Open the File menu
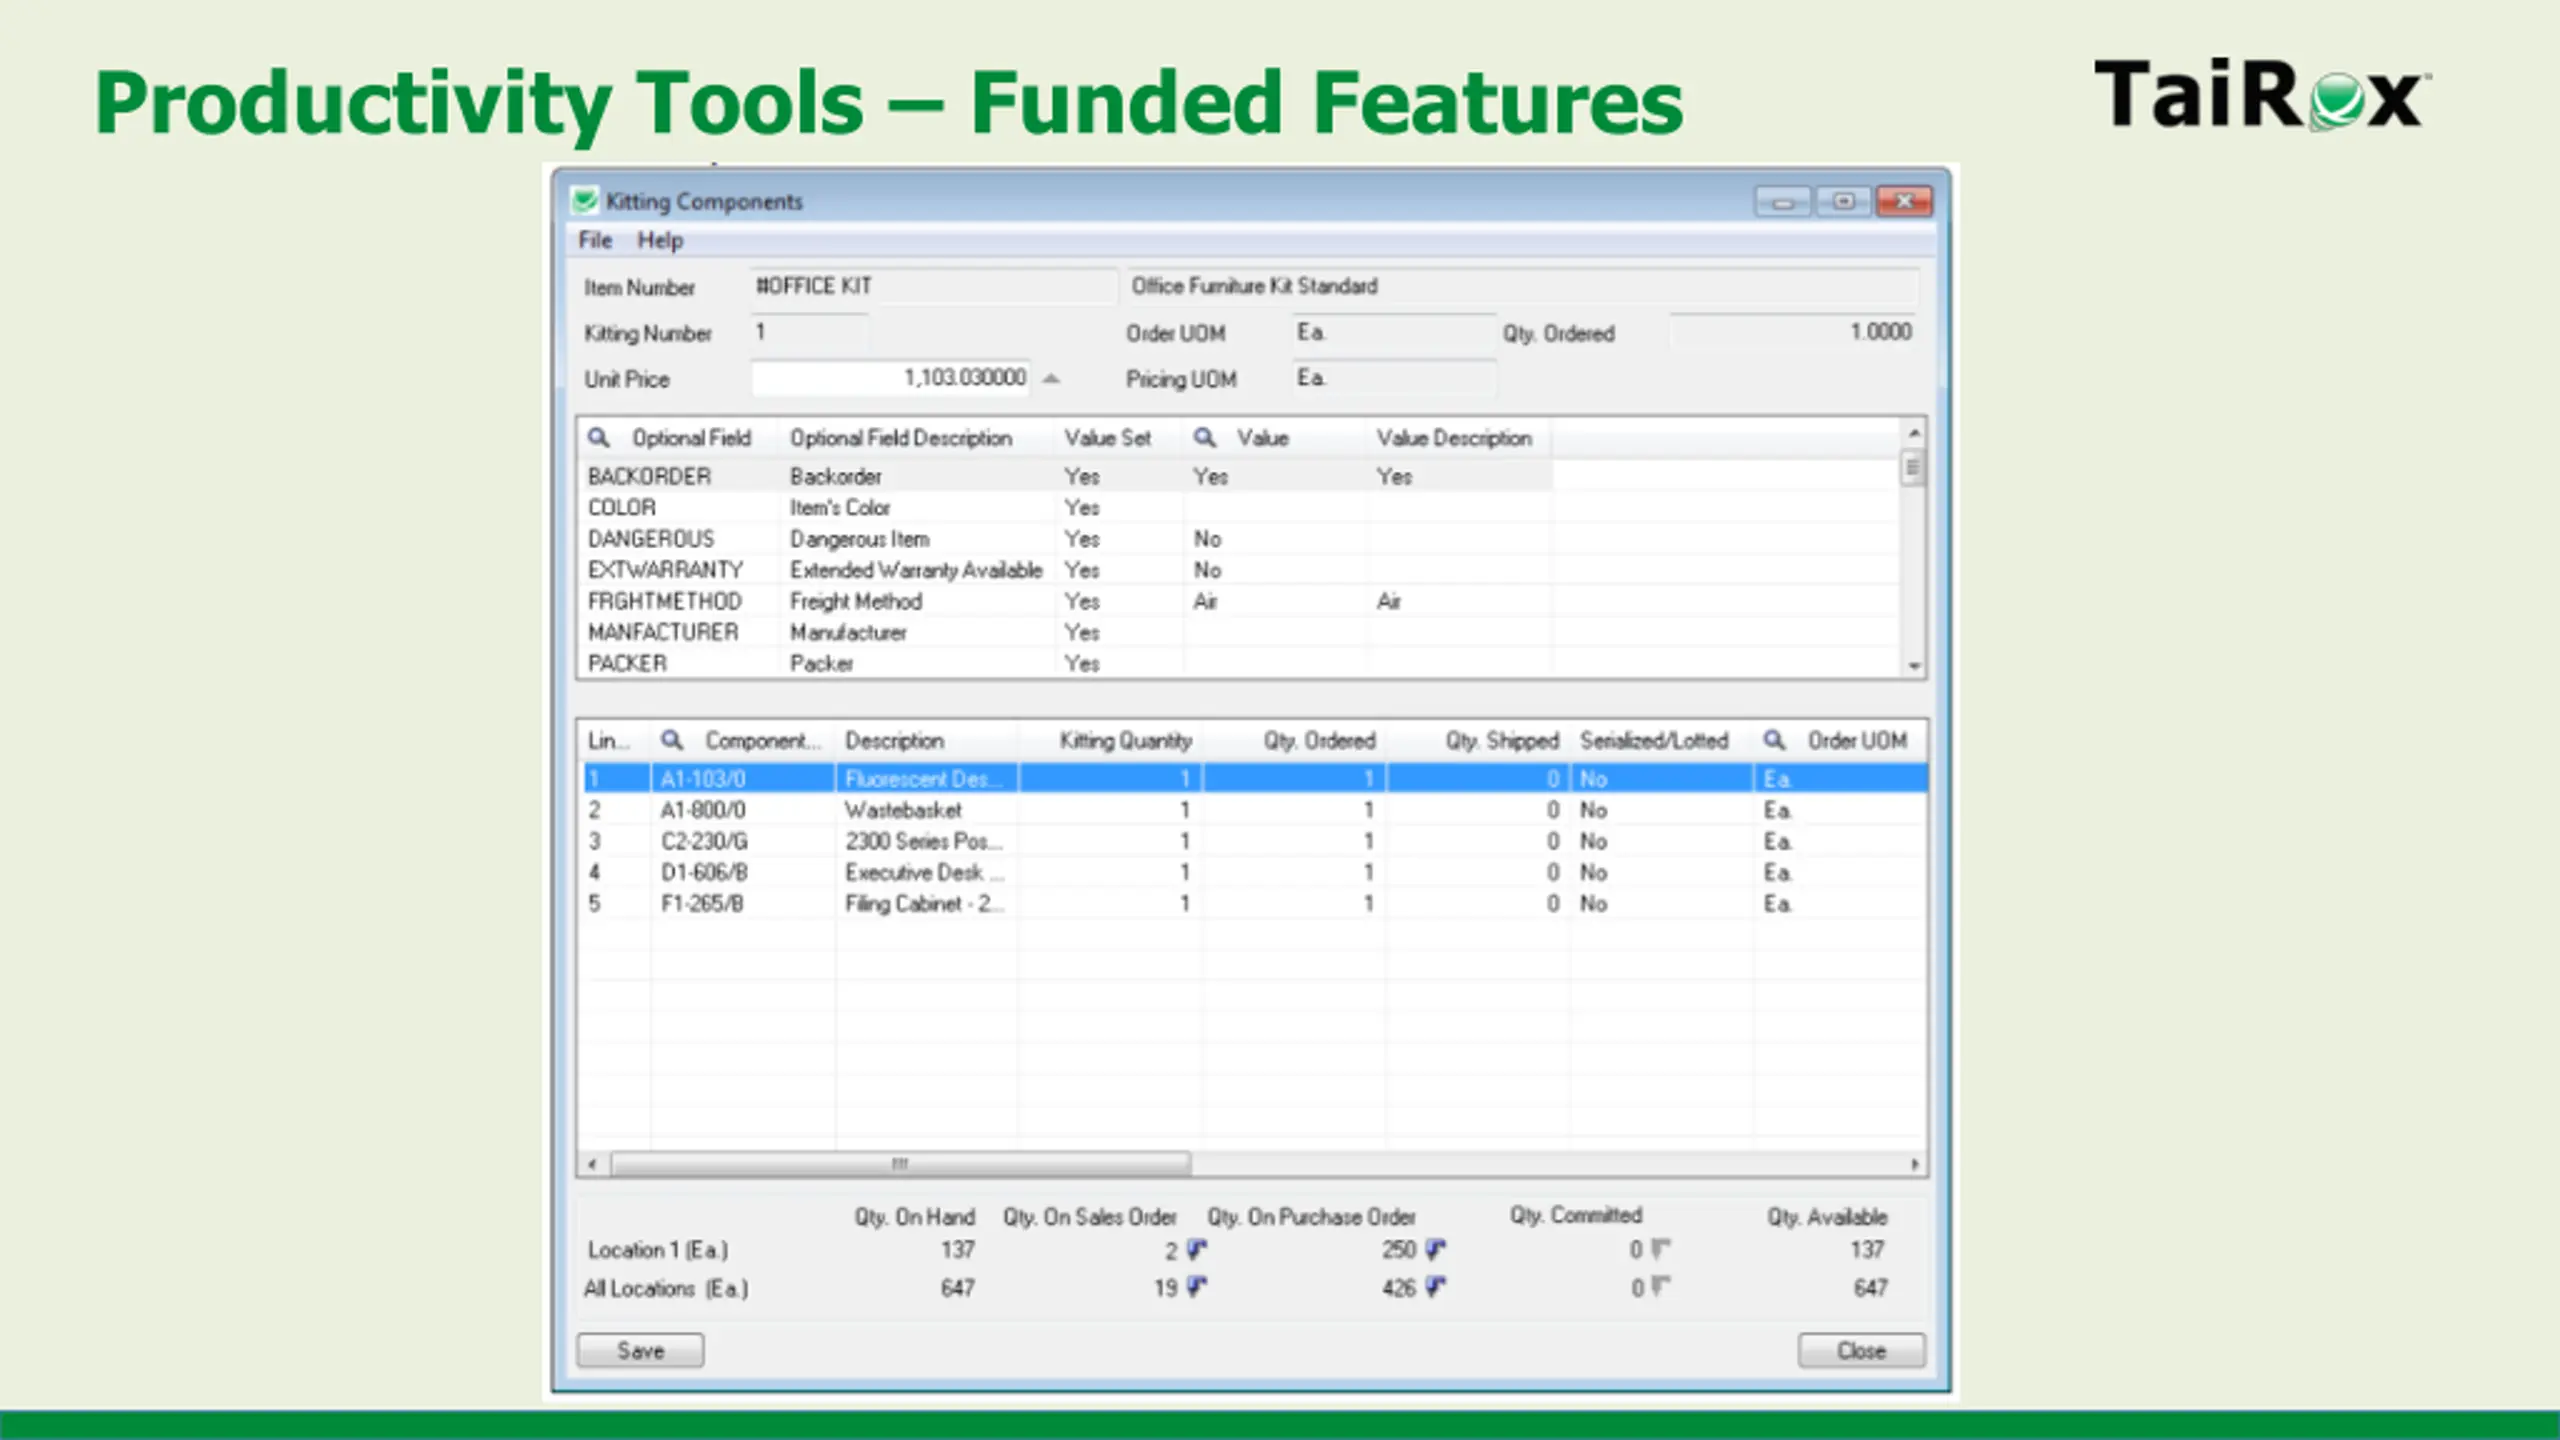Viewport: 2560px width, 1440px height. click(x=595, y=240)
